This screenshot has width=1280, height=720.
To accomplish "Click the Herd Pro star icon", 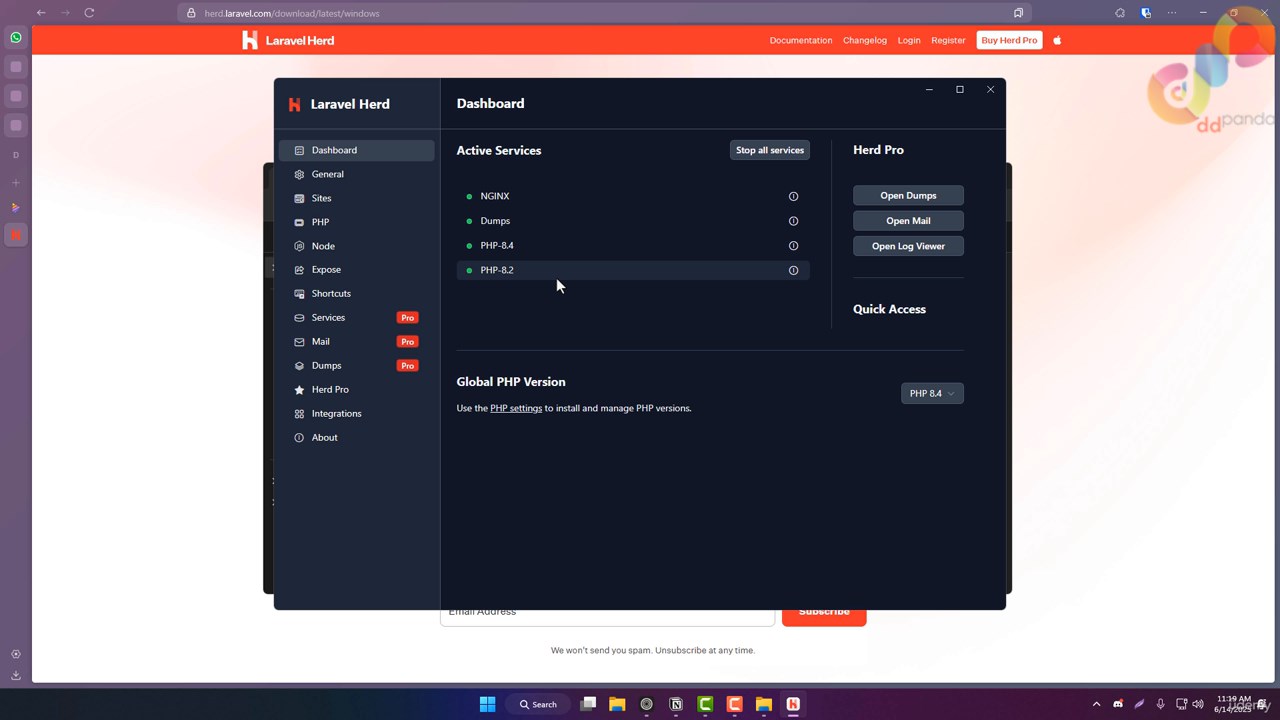I will click(299, 390).
